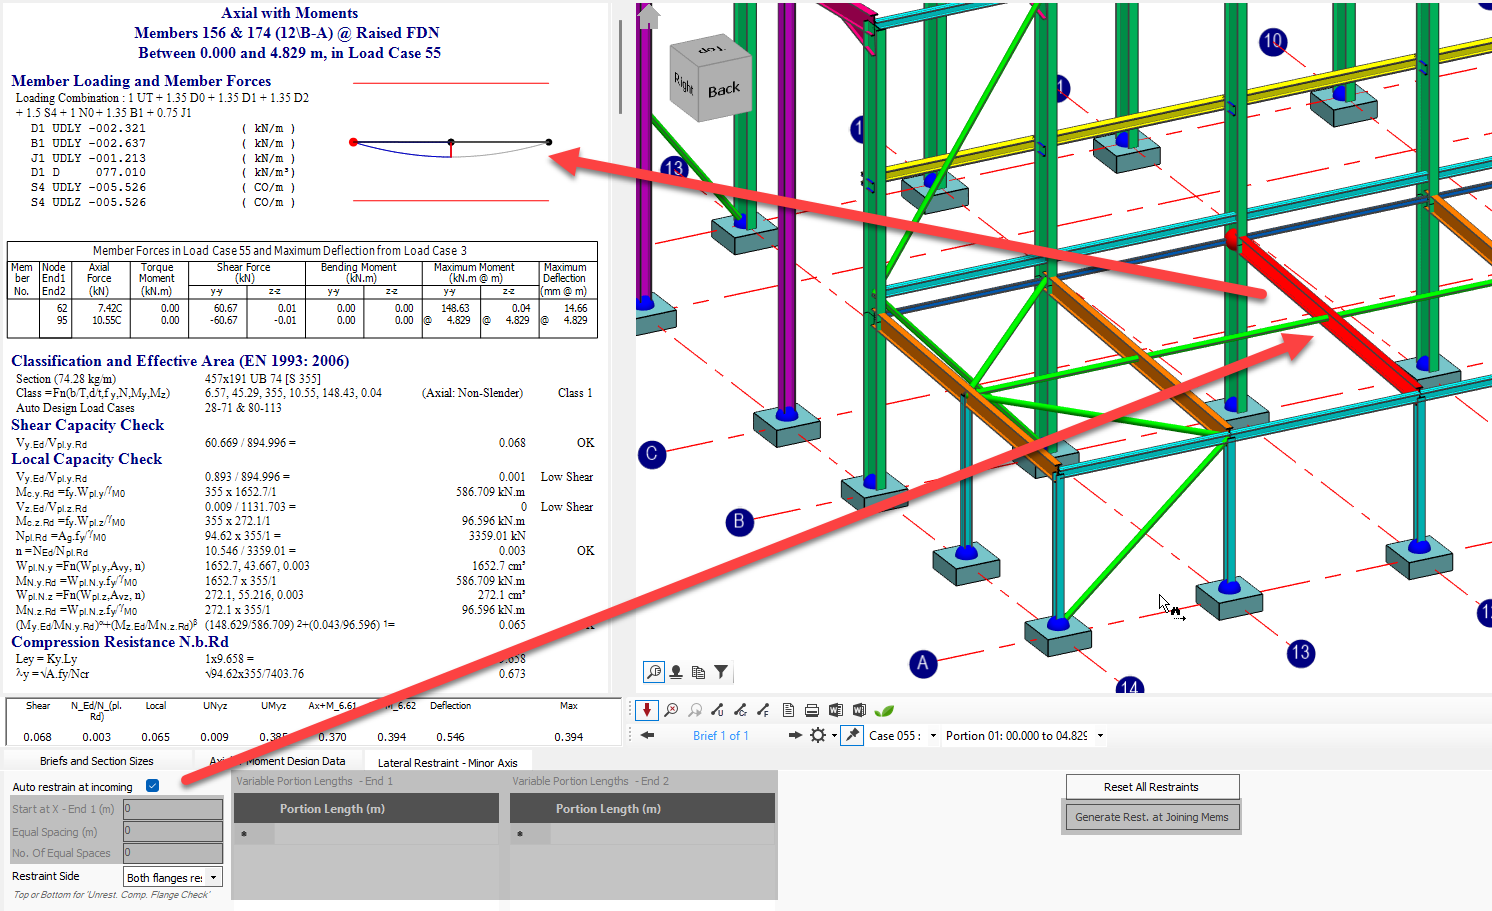Click the filter funnel icon in viewport

[x=721, y=672]
